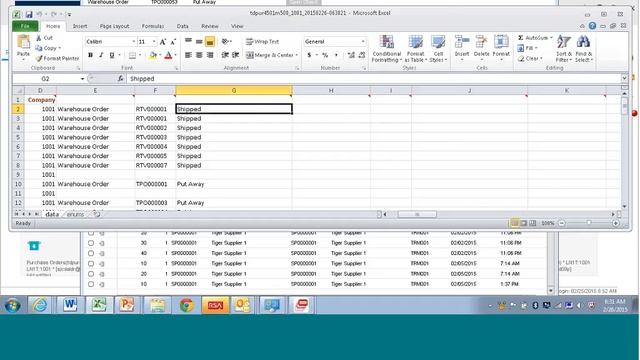The image size is (640, 360).
Task: Select radio button for 1:37 PM row
Action: 91,284
